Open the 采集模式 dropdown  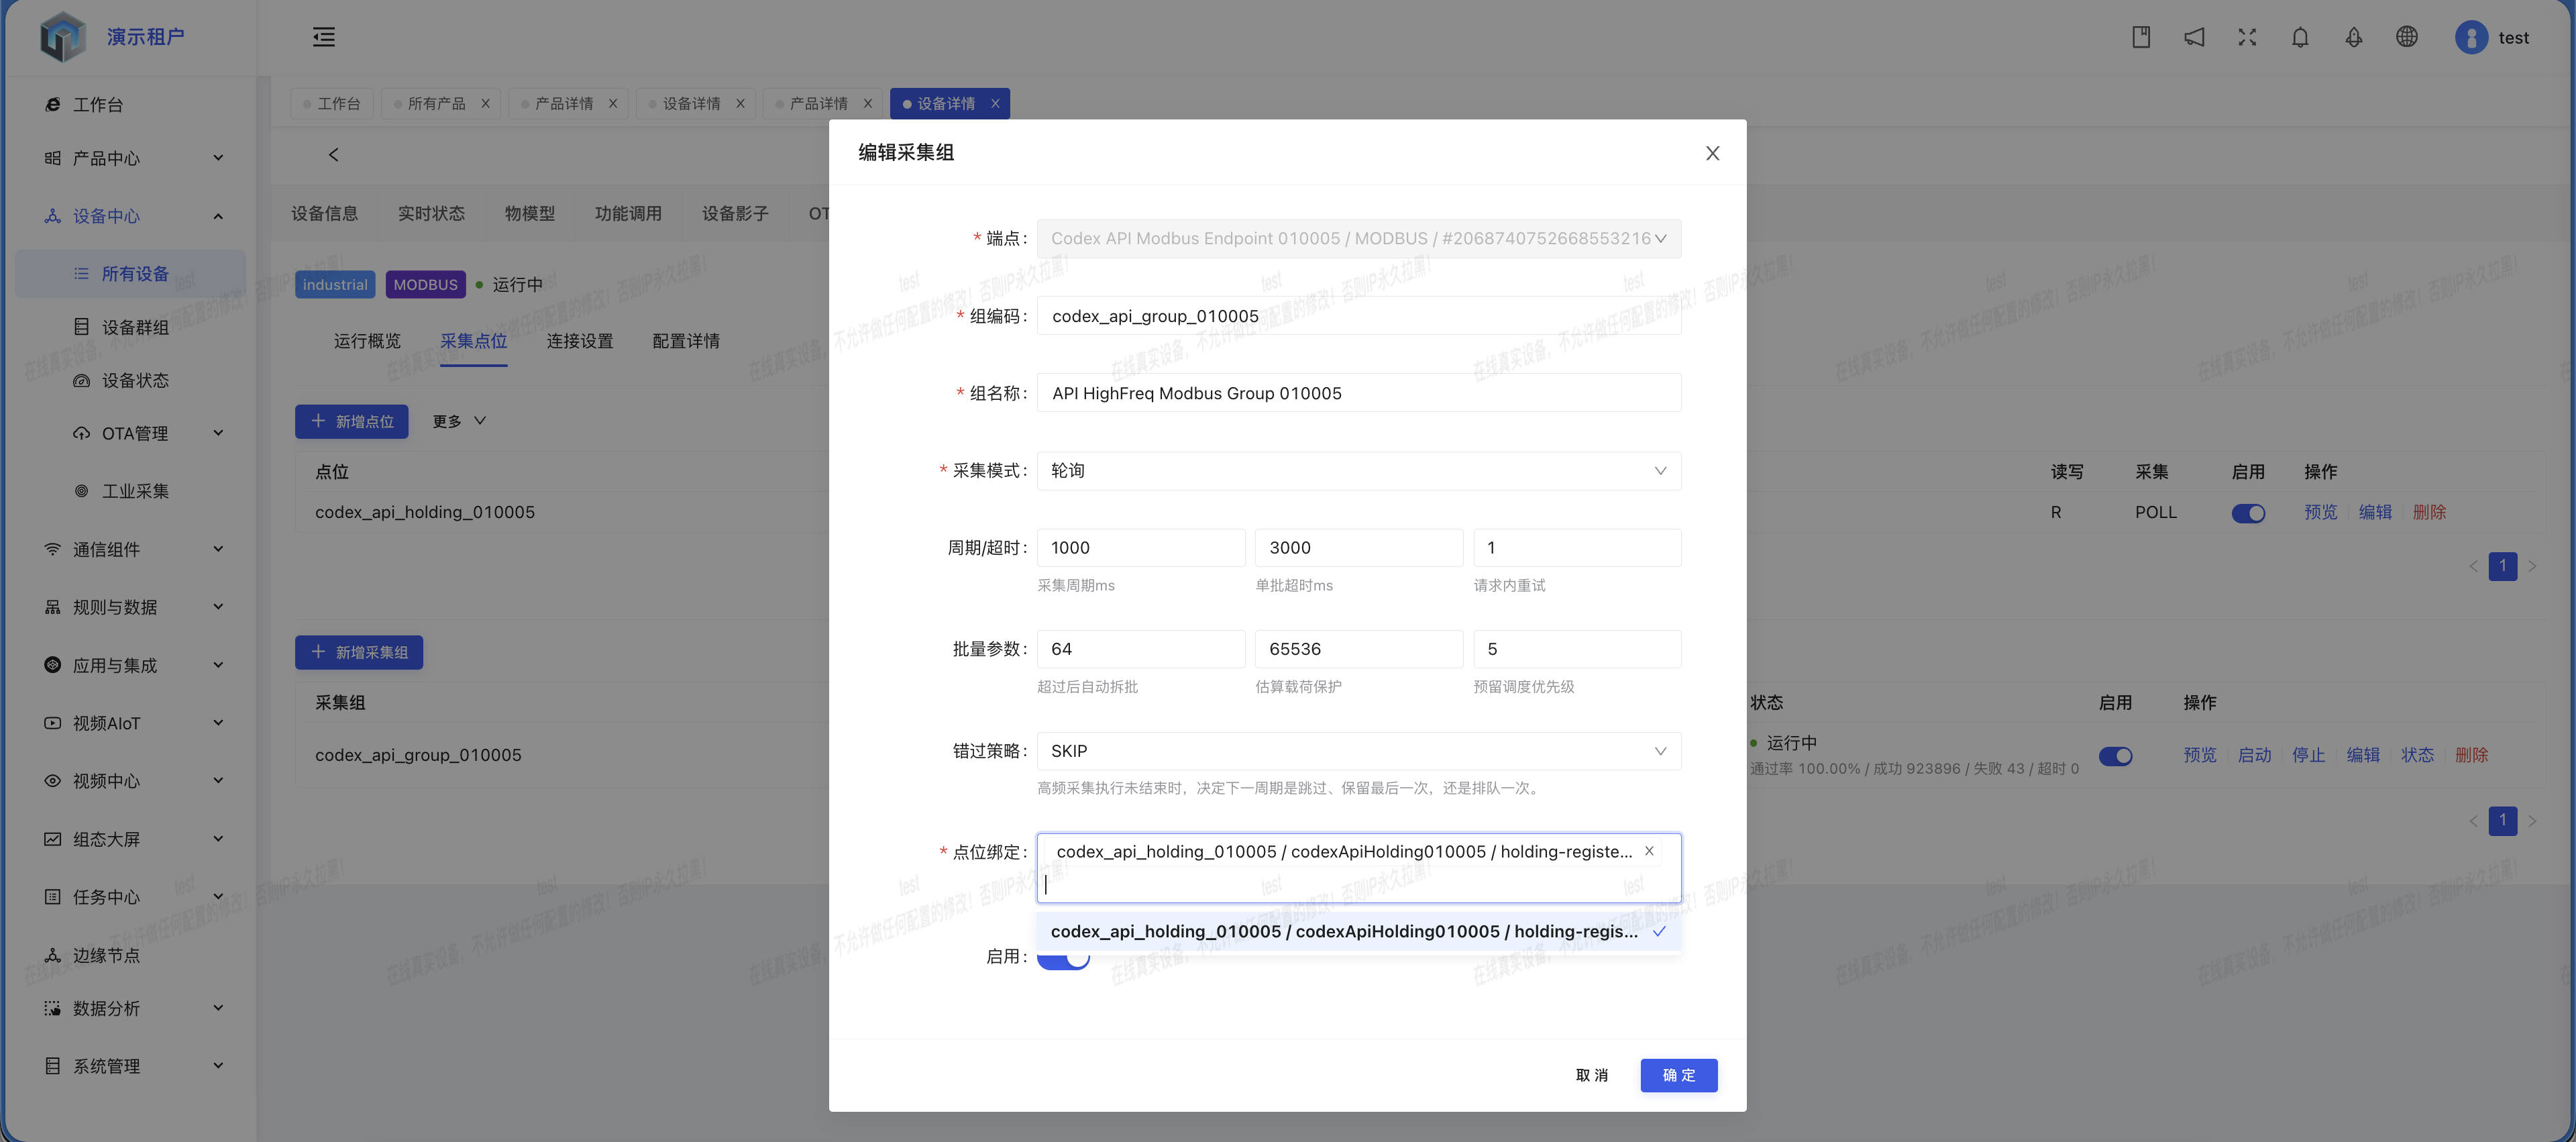1359,471
